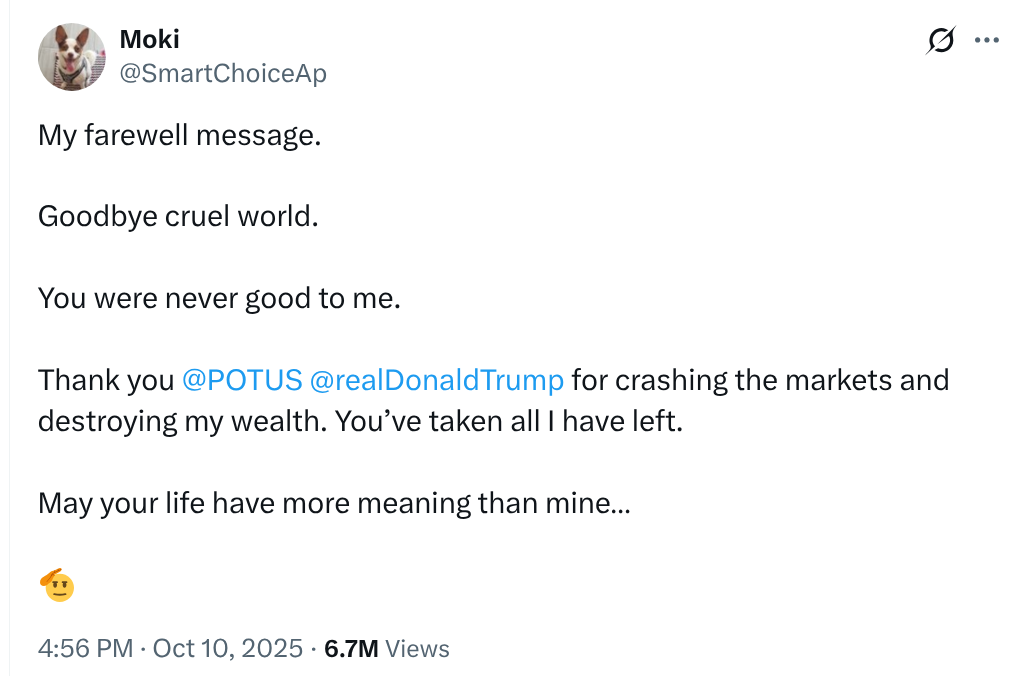Follow the @POTUS mention link

242,381
